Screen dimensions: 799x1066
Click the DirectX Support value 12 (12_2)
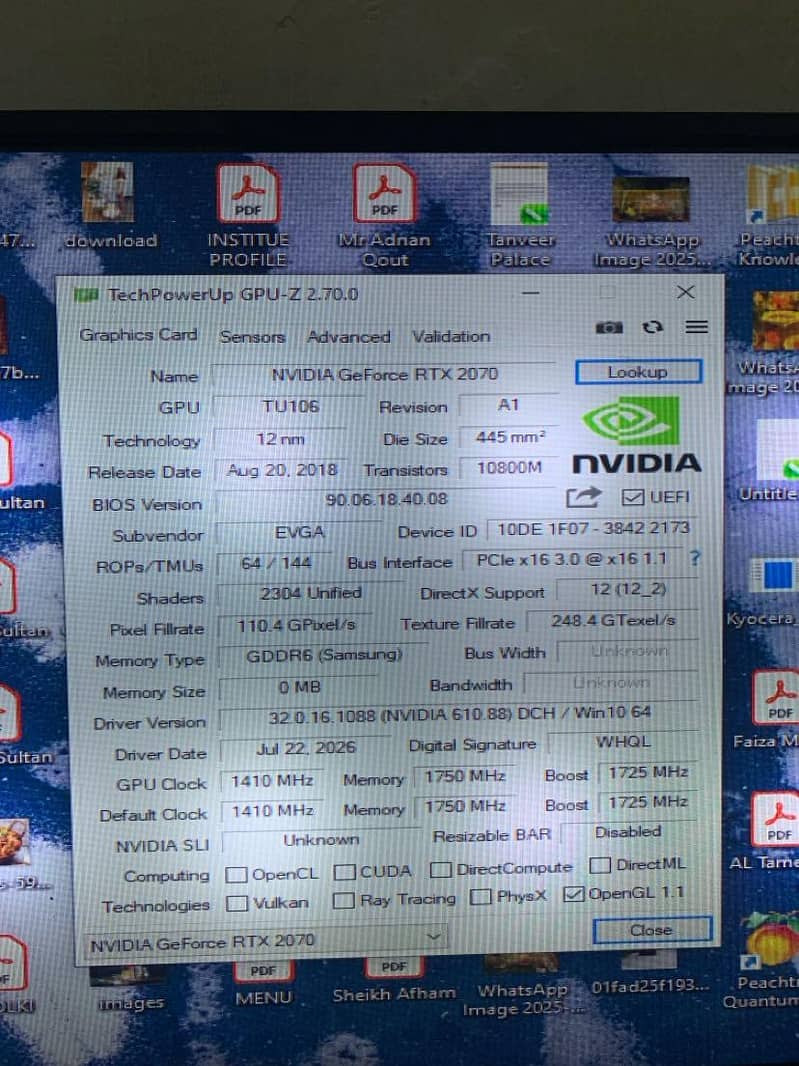[x=628, y=589]
